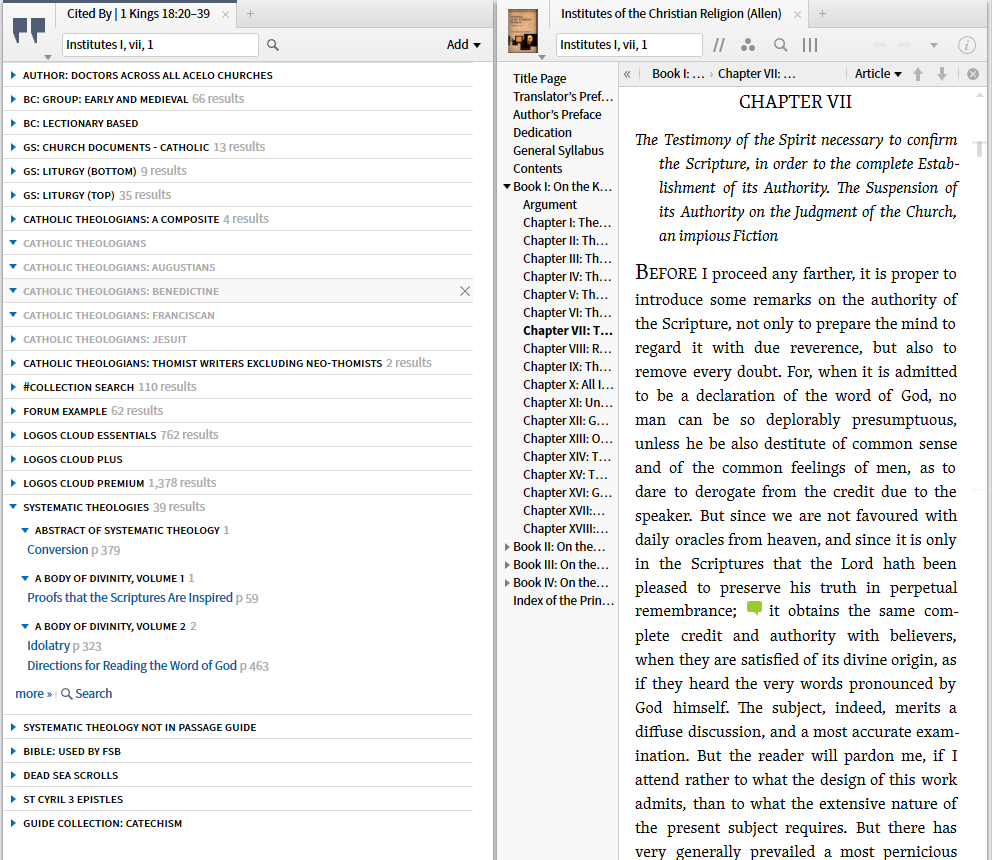Open the Article navigation dropdown
The width and height of the screenshot is (992, 860).
(x=878, y=74)
